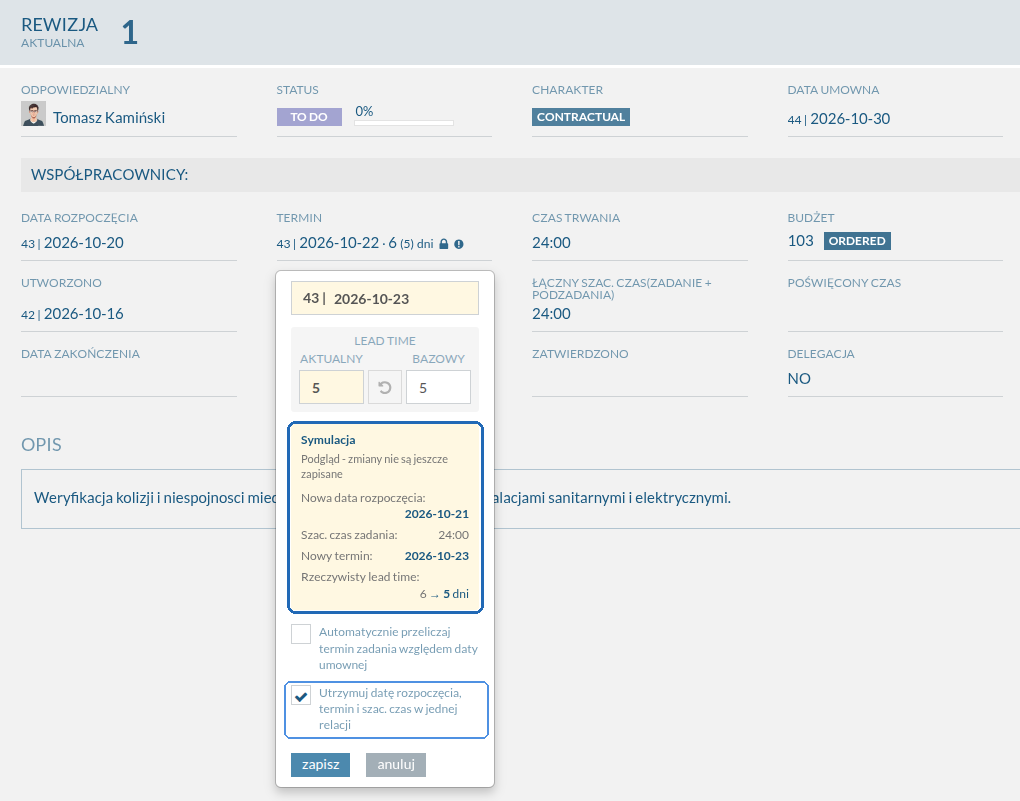The image size is (1020, 801).
Task: Click the Utworzono date 2026-10-16
Action: click(x=83, y=314)
